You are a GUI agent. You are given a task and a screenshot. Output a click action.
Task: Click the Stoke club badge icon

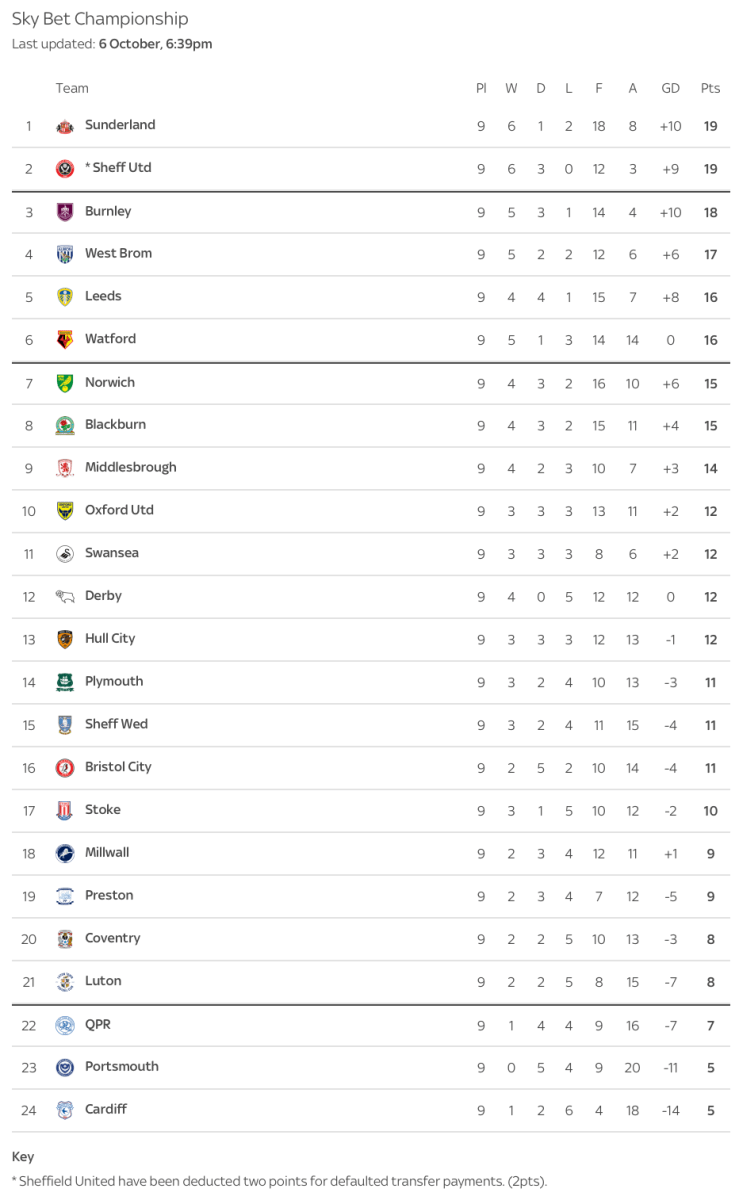click(x=65, y=811)
